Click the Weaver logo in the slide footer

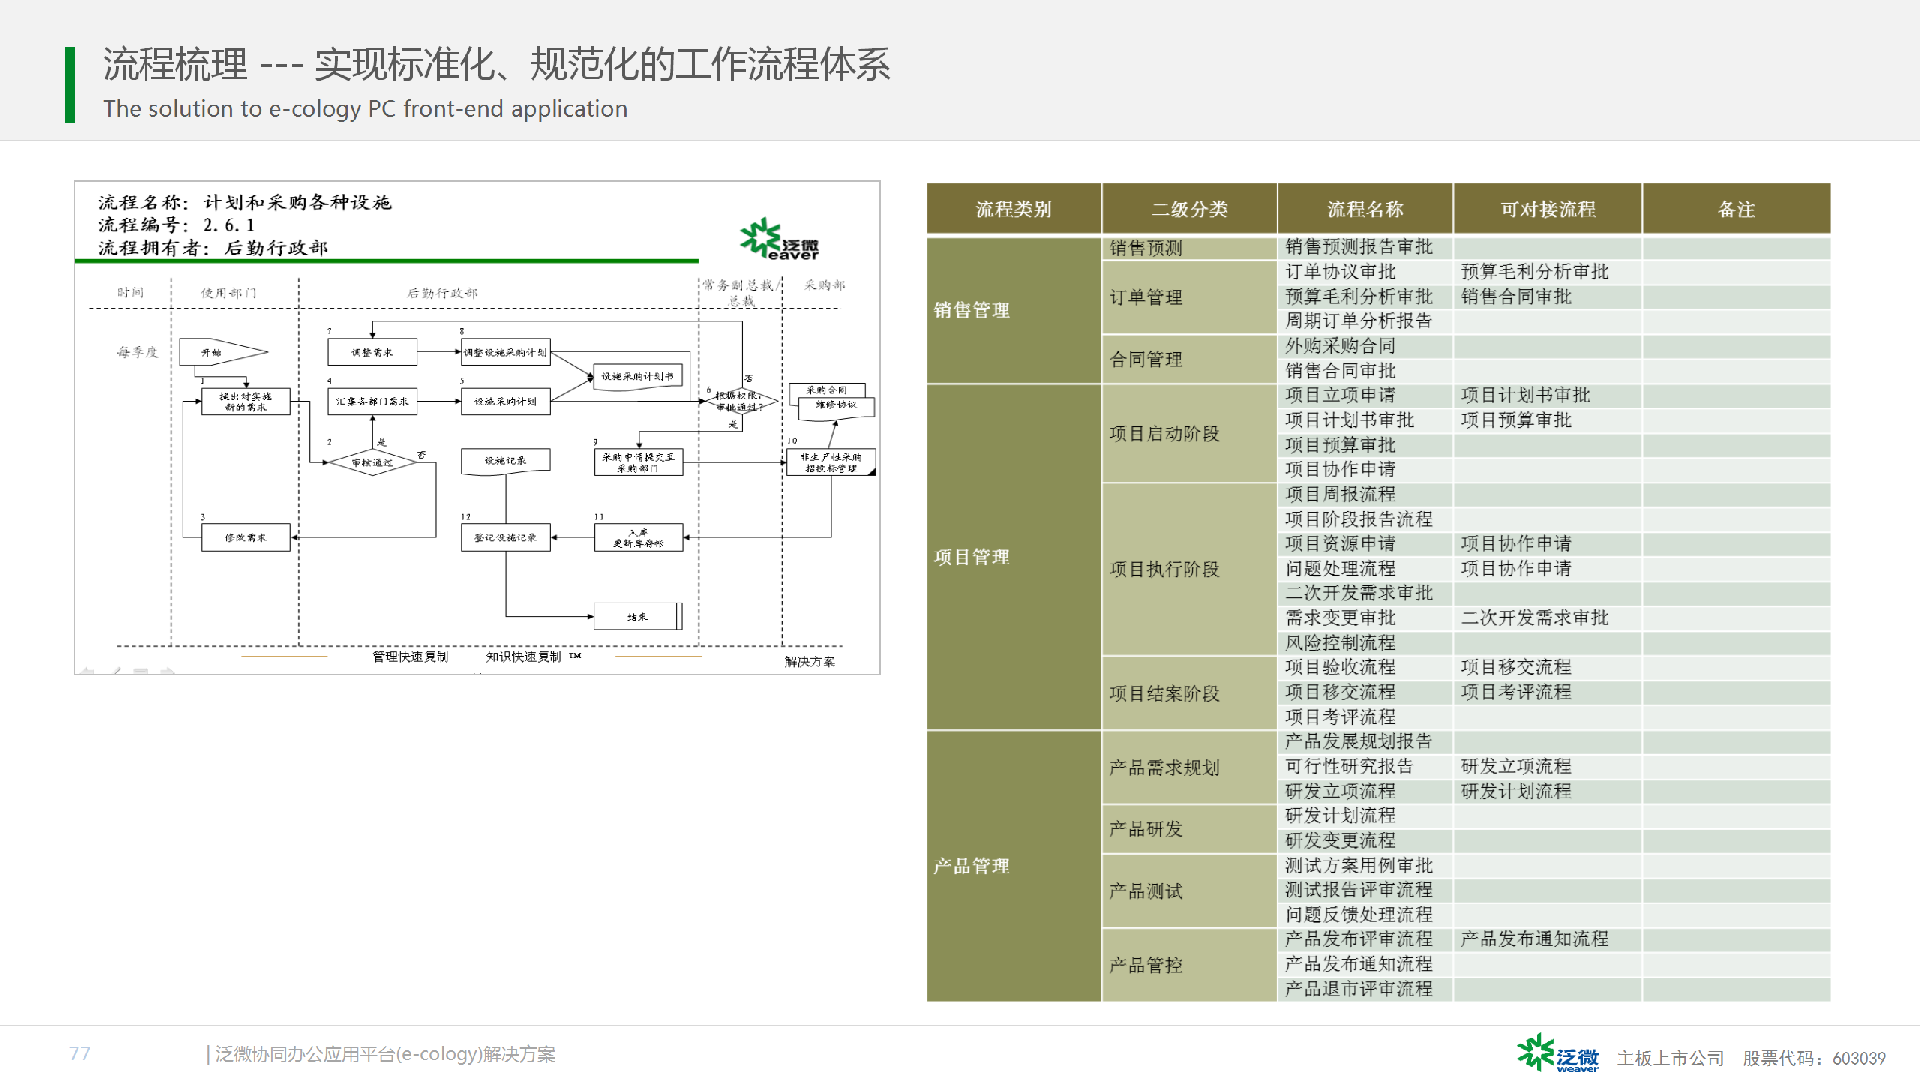[x=1558, y=1054]
